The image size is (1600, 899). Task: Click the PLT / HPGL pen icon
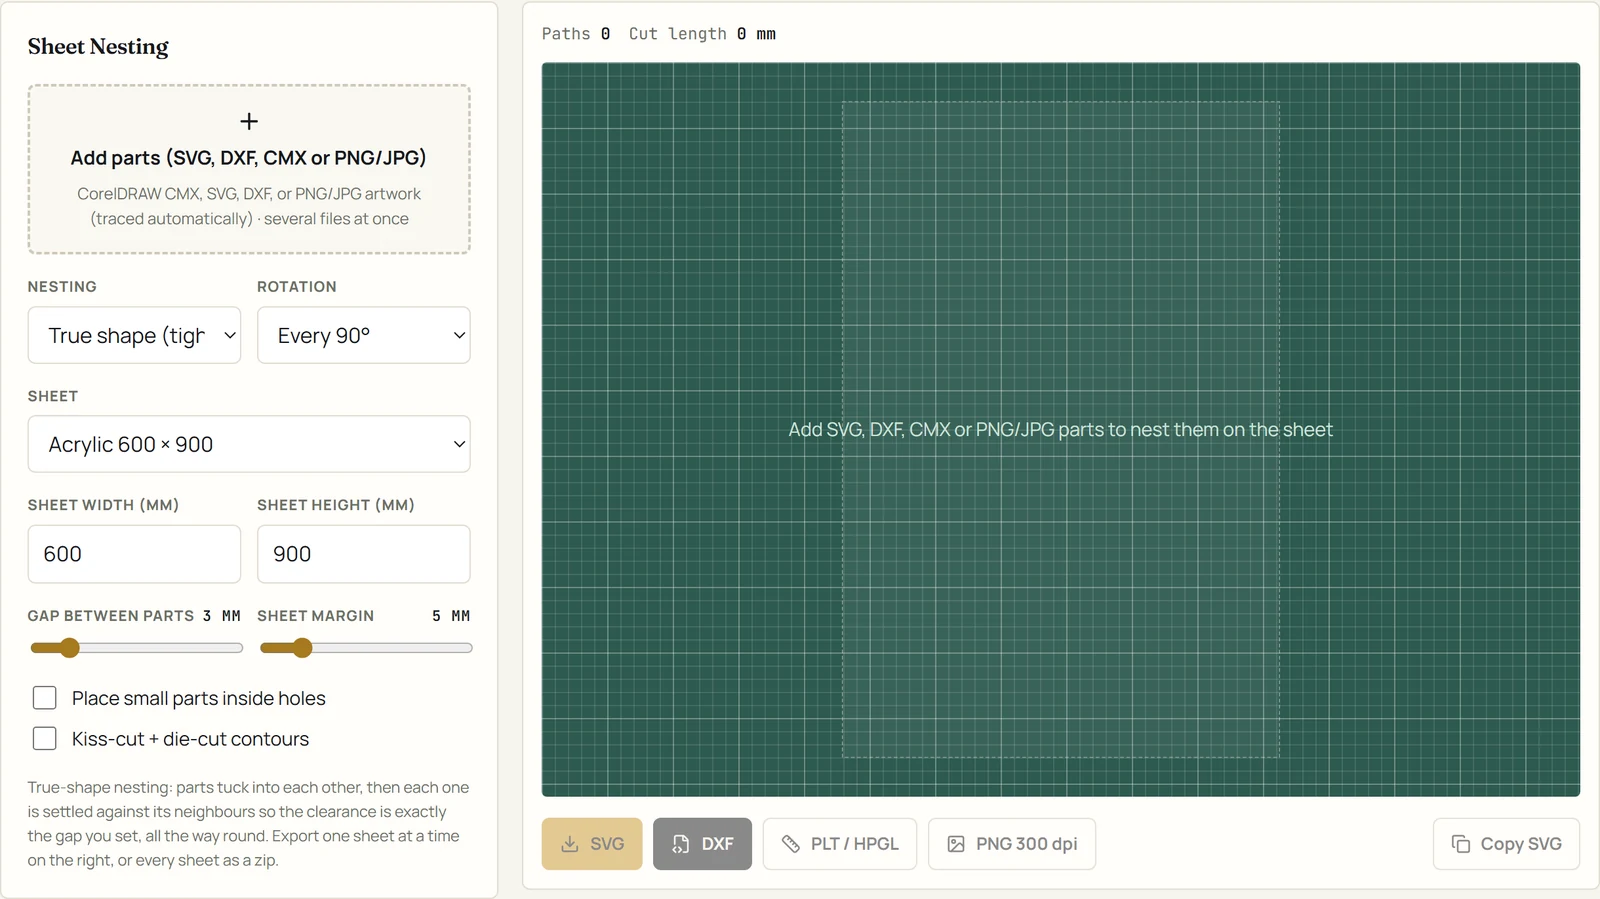pos(791,844)
